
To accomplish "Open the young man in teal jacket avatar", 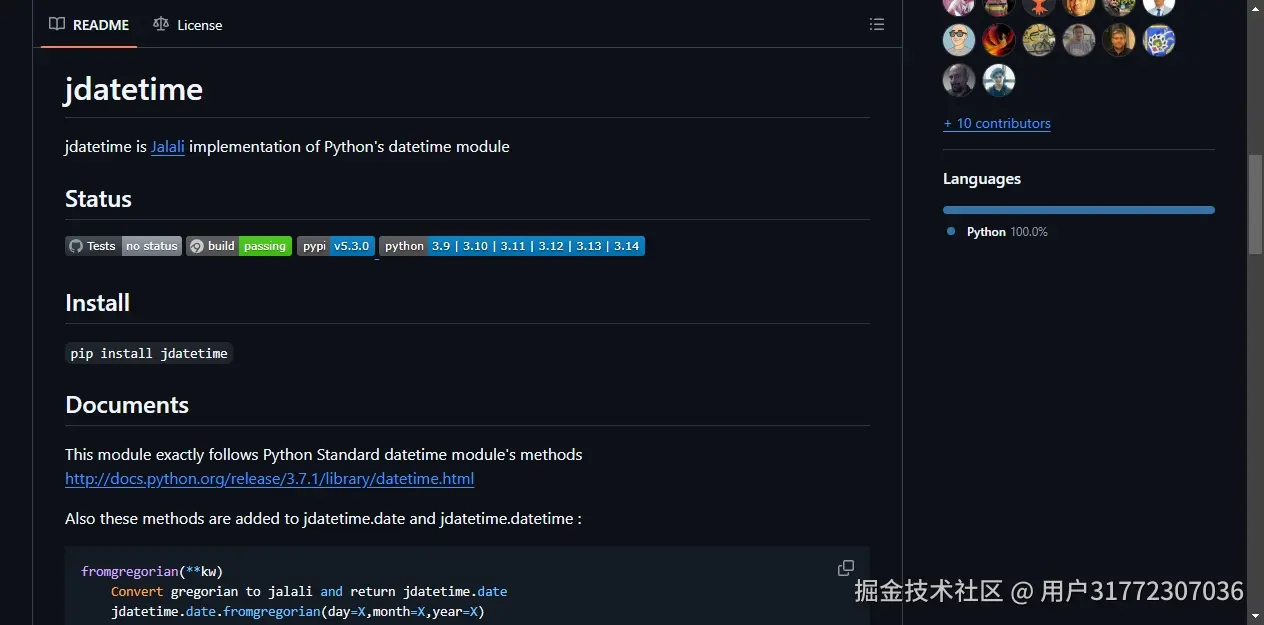I will pyautogui.click(x=999, y=80).
